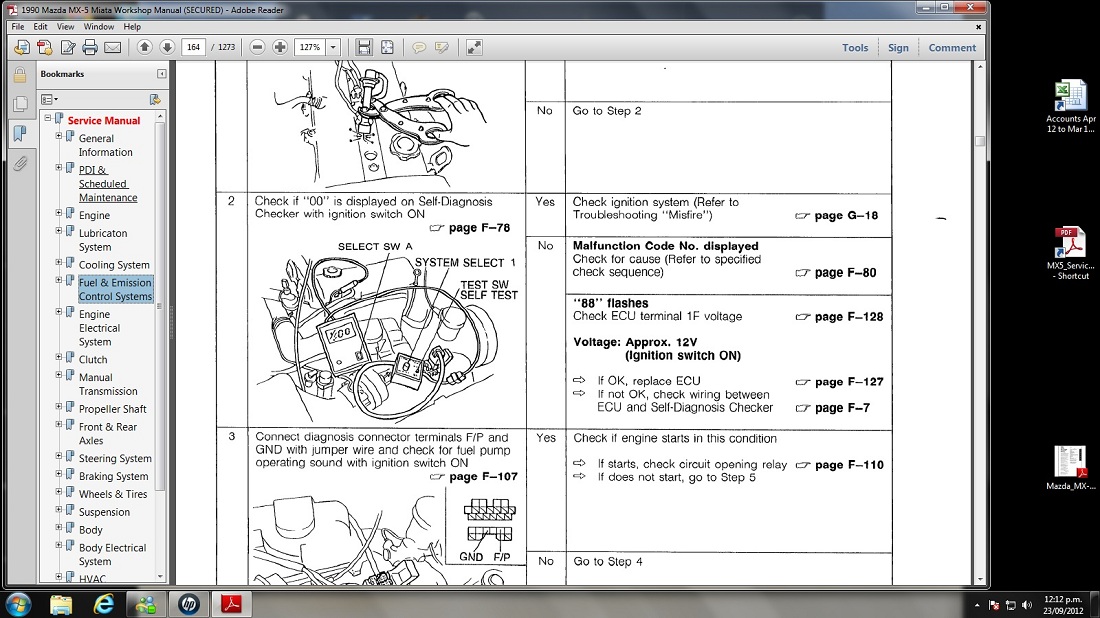This screenshot has width=1100, height=618.
Task: Click the page number field showing 164
Action: (x=194, y=47)
